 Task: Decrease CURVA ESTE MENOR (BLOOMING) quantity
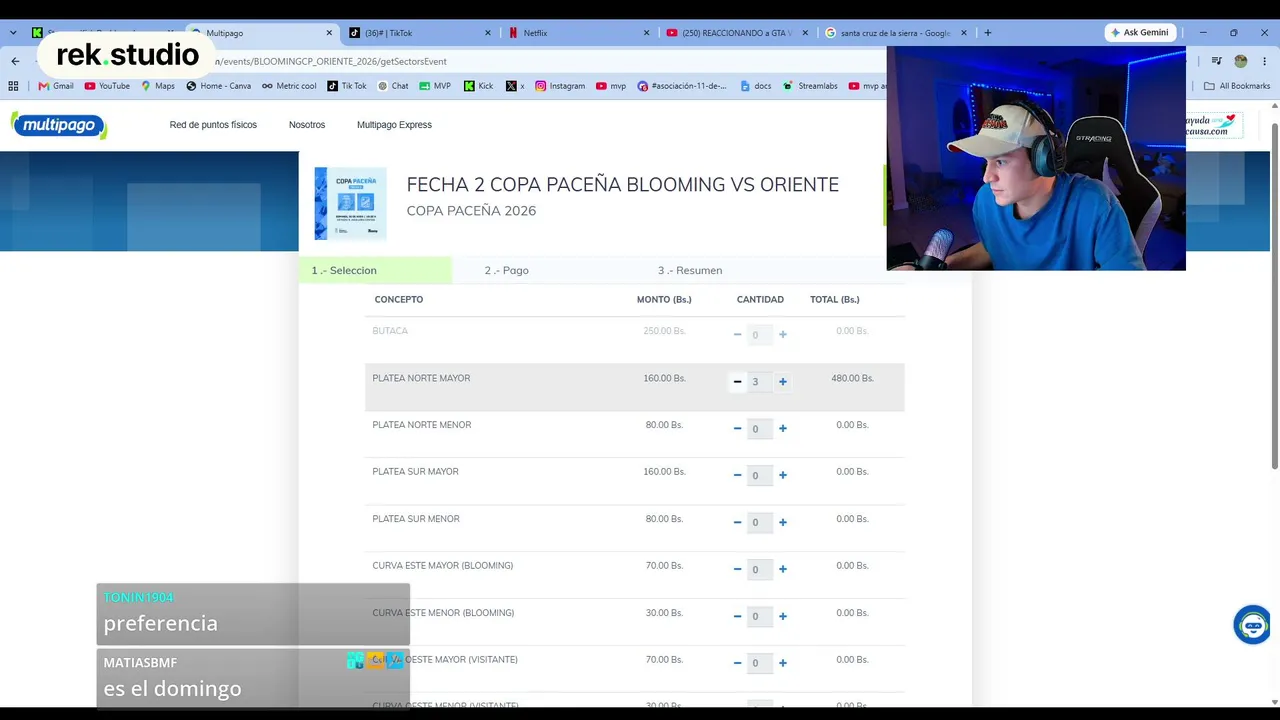(x=737, y=616)
